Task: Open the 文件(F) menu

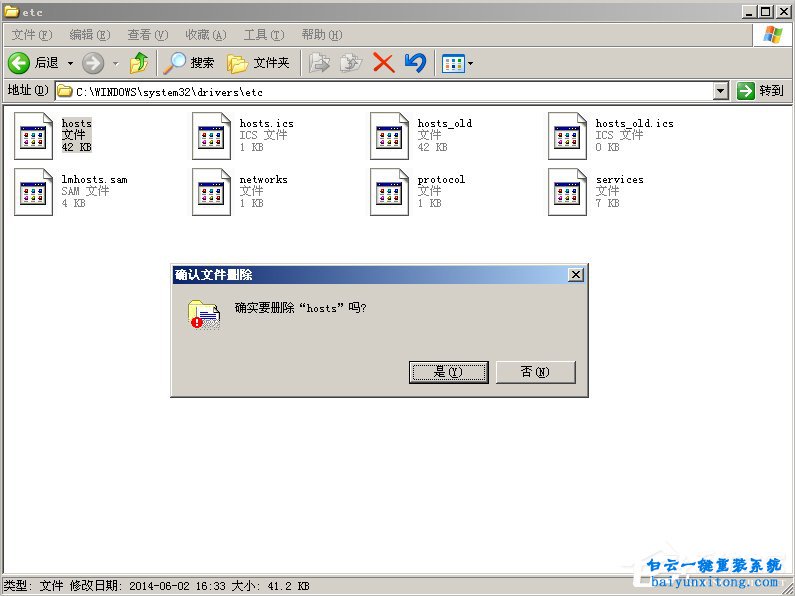Action: click(x=31, y=35)
